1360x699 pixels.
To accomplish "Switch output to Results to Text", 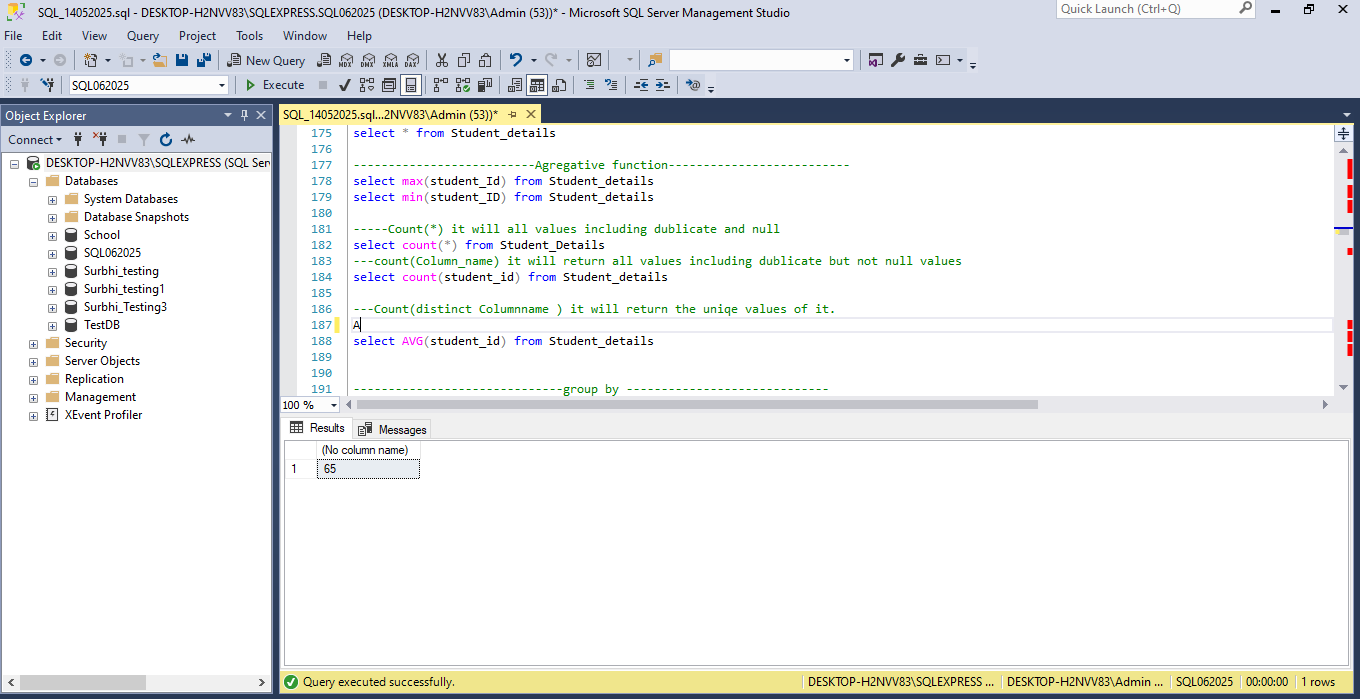I will click(x=515, y=85).
